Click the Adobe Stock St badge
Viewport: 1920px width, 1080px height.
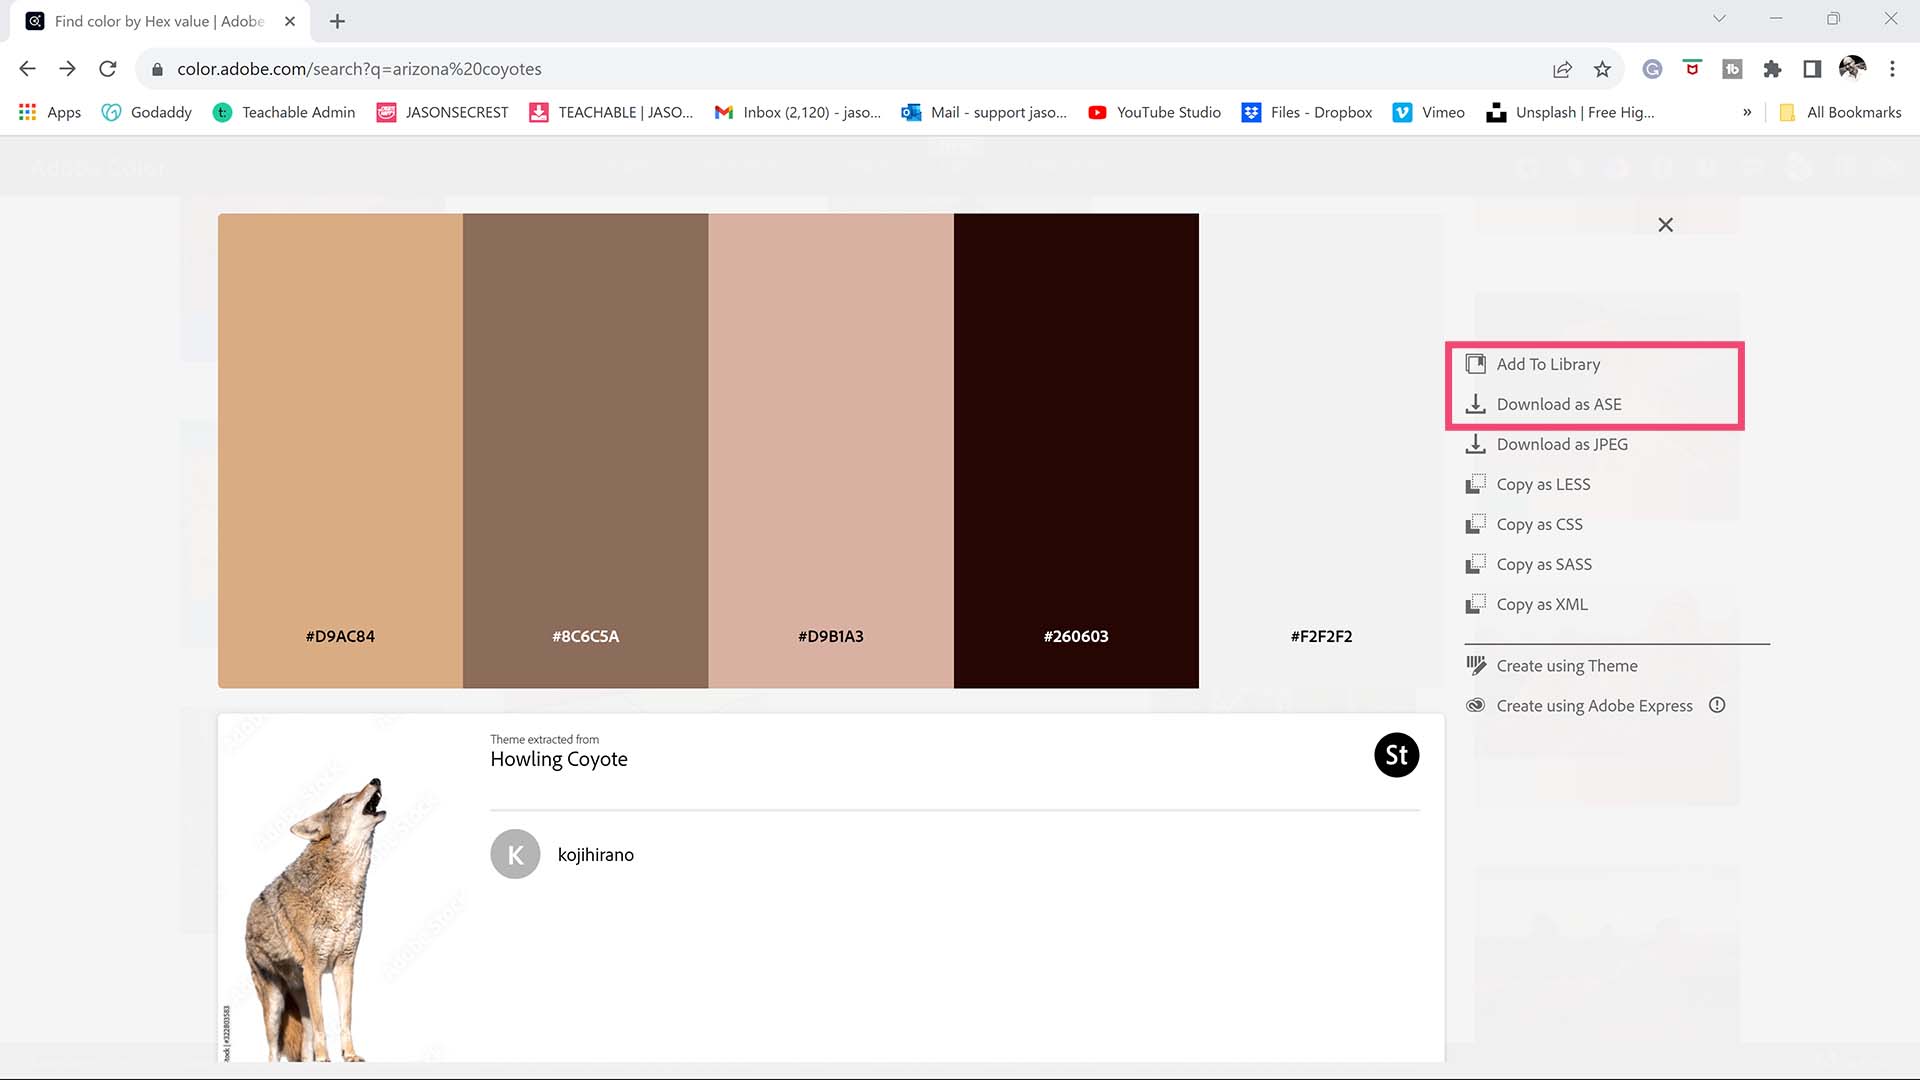click(x=1396, y=755)
